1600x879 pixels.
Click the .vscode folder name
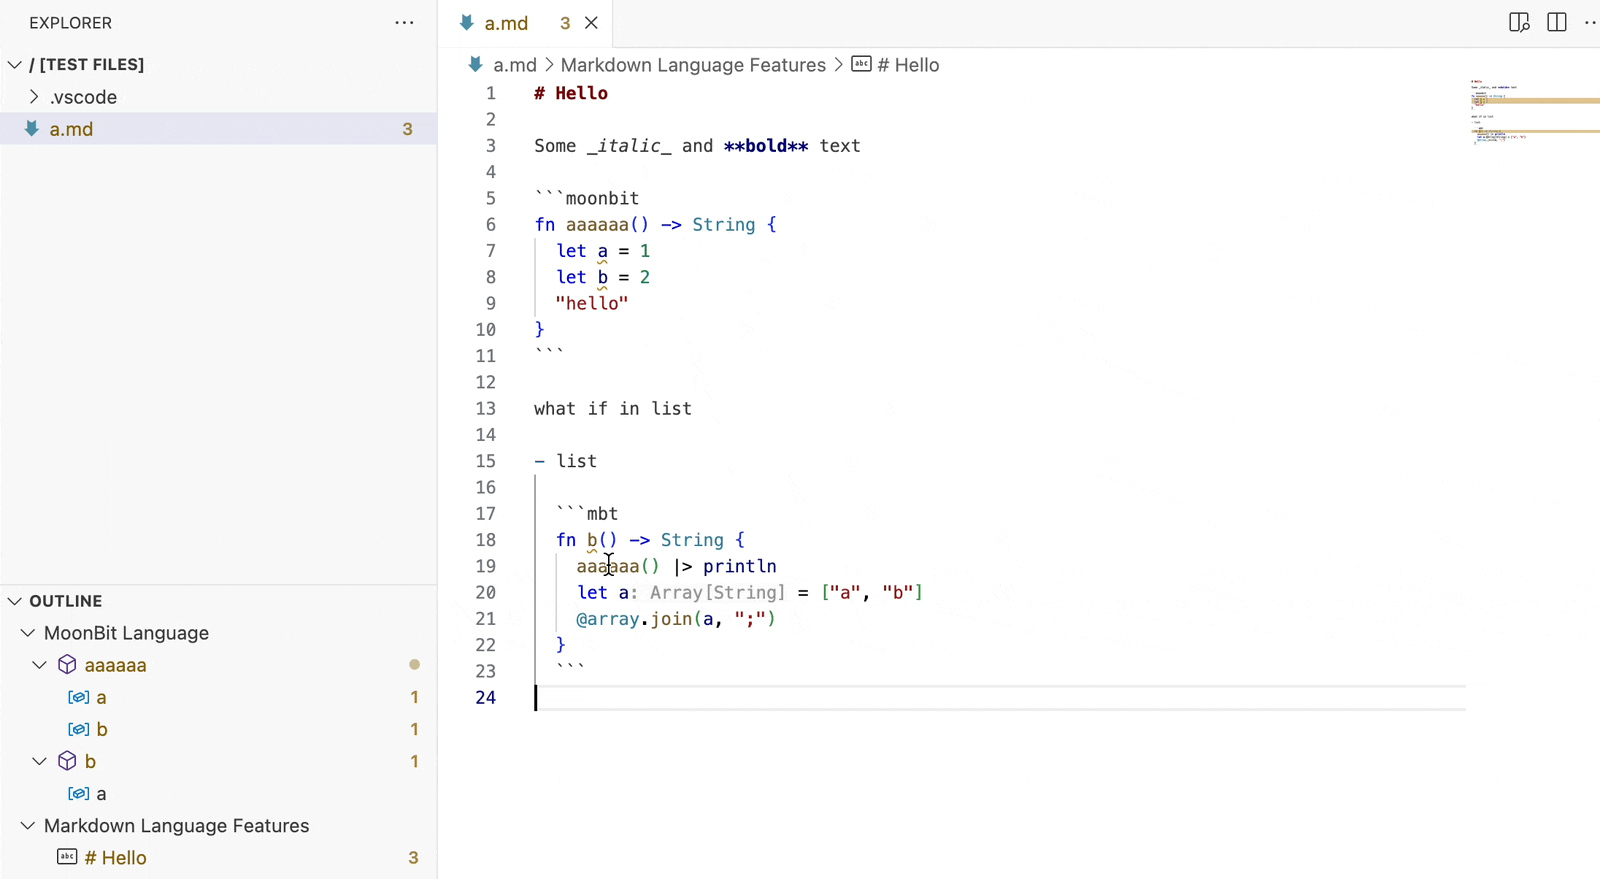(84, 97)
